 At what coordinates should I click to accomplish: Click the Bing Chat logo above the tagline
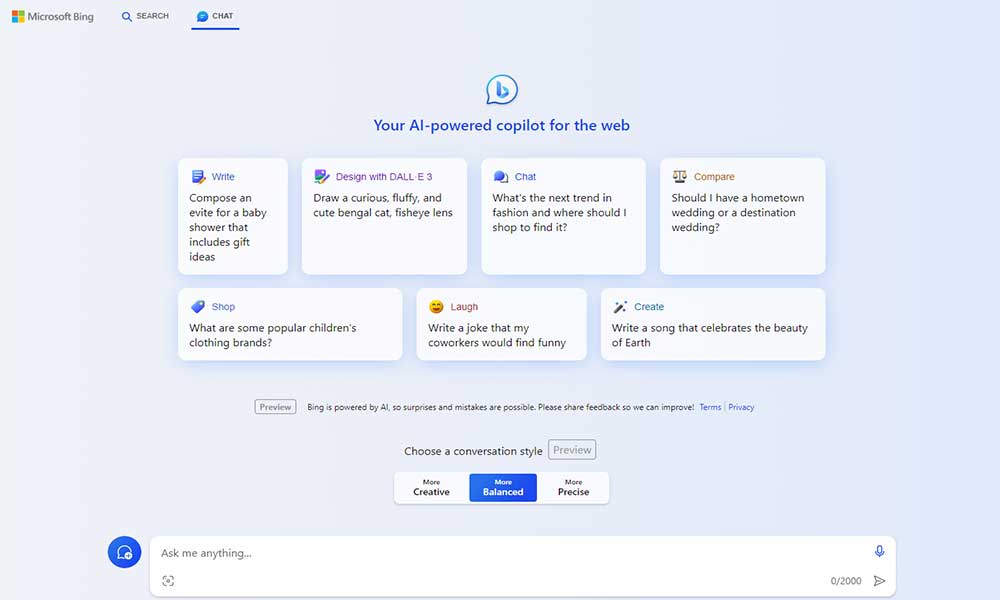(500, 90)
